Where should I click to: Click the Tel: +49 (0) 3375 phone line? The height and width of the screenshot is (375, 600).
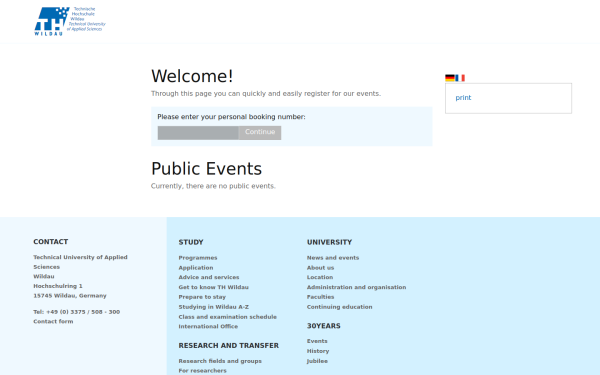[x=77, y=312]
